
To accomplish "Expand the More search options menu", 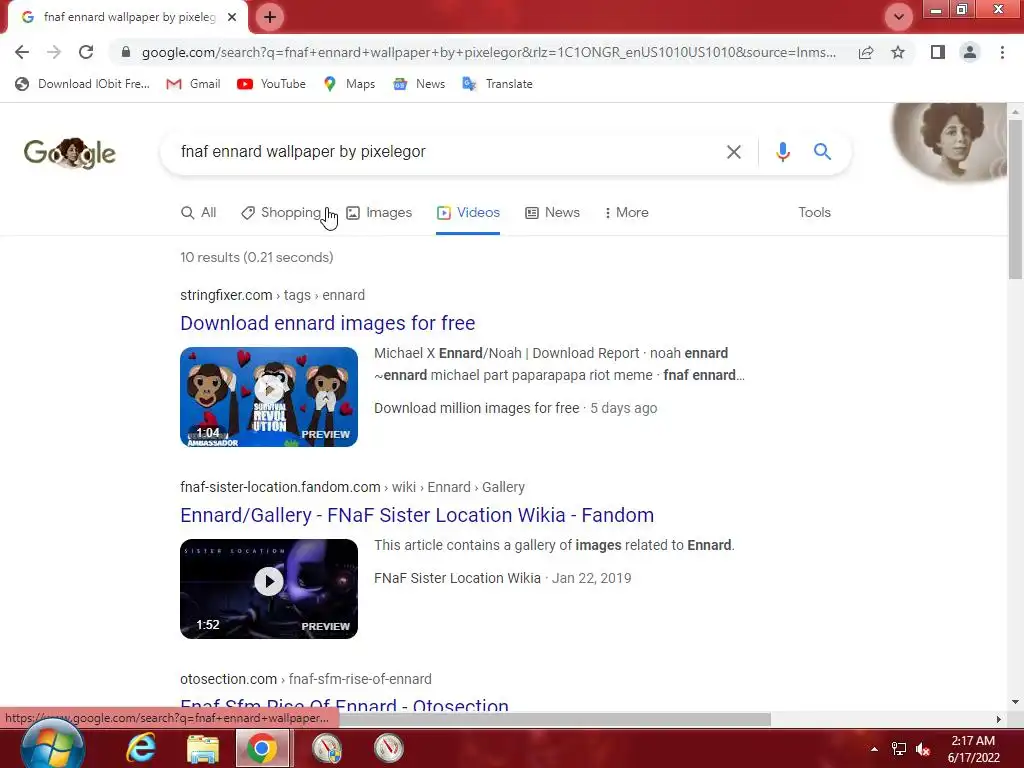I will tap(626, 212).
